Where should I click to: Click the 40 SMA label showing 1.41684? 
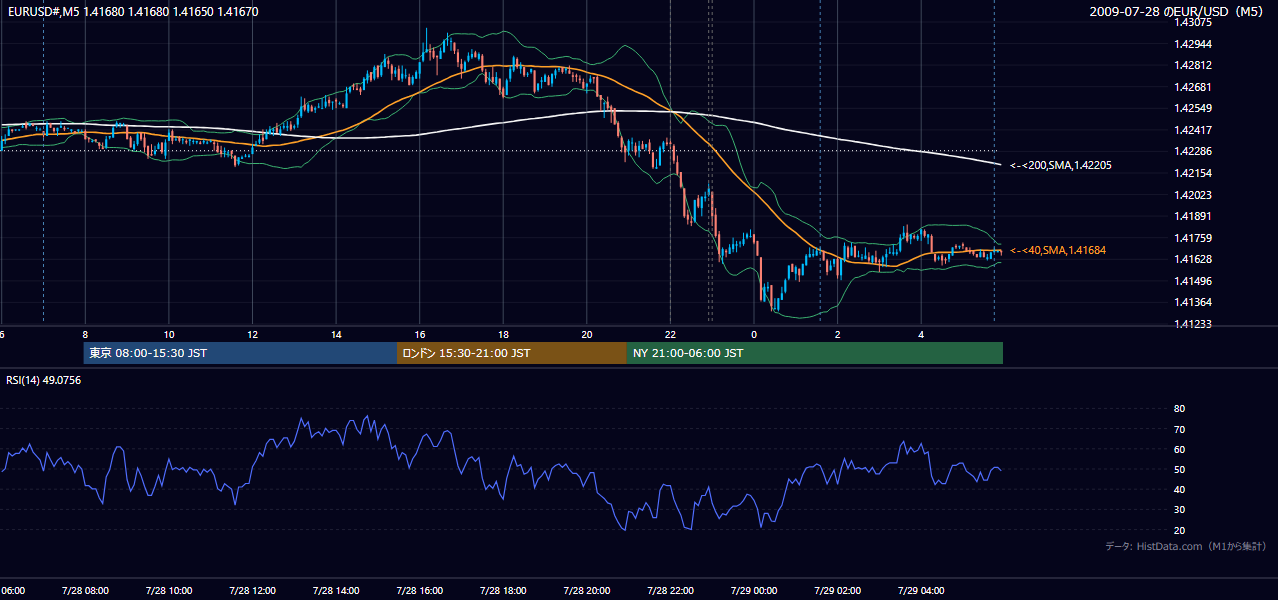(x=1058, y=250)
